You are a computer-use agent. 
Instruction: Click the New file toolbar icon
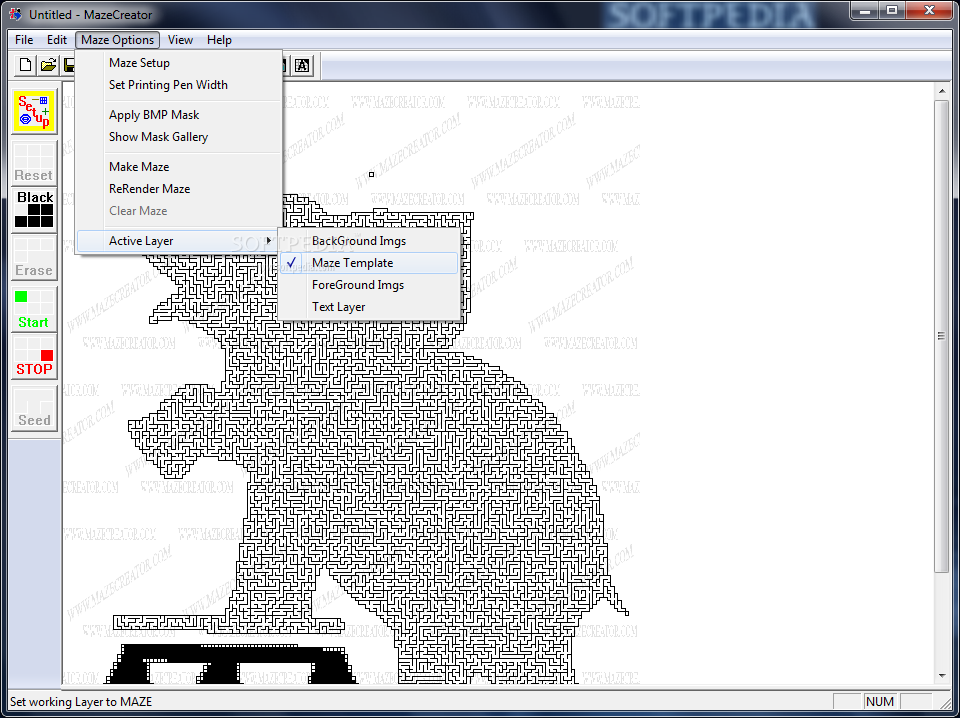[26, 65]
